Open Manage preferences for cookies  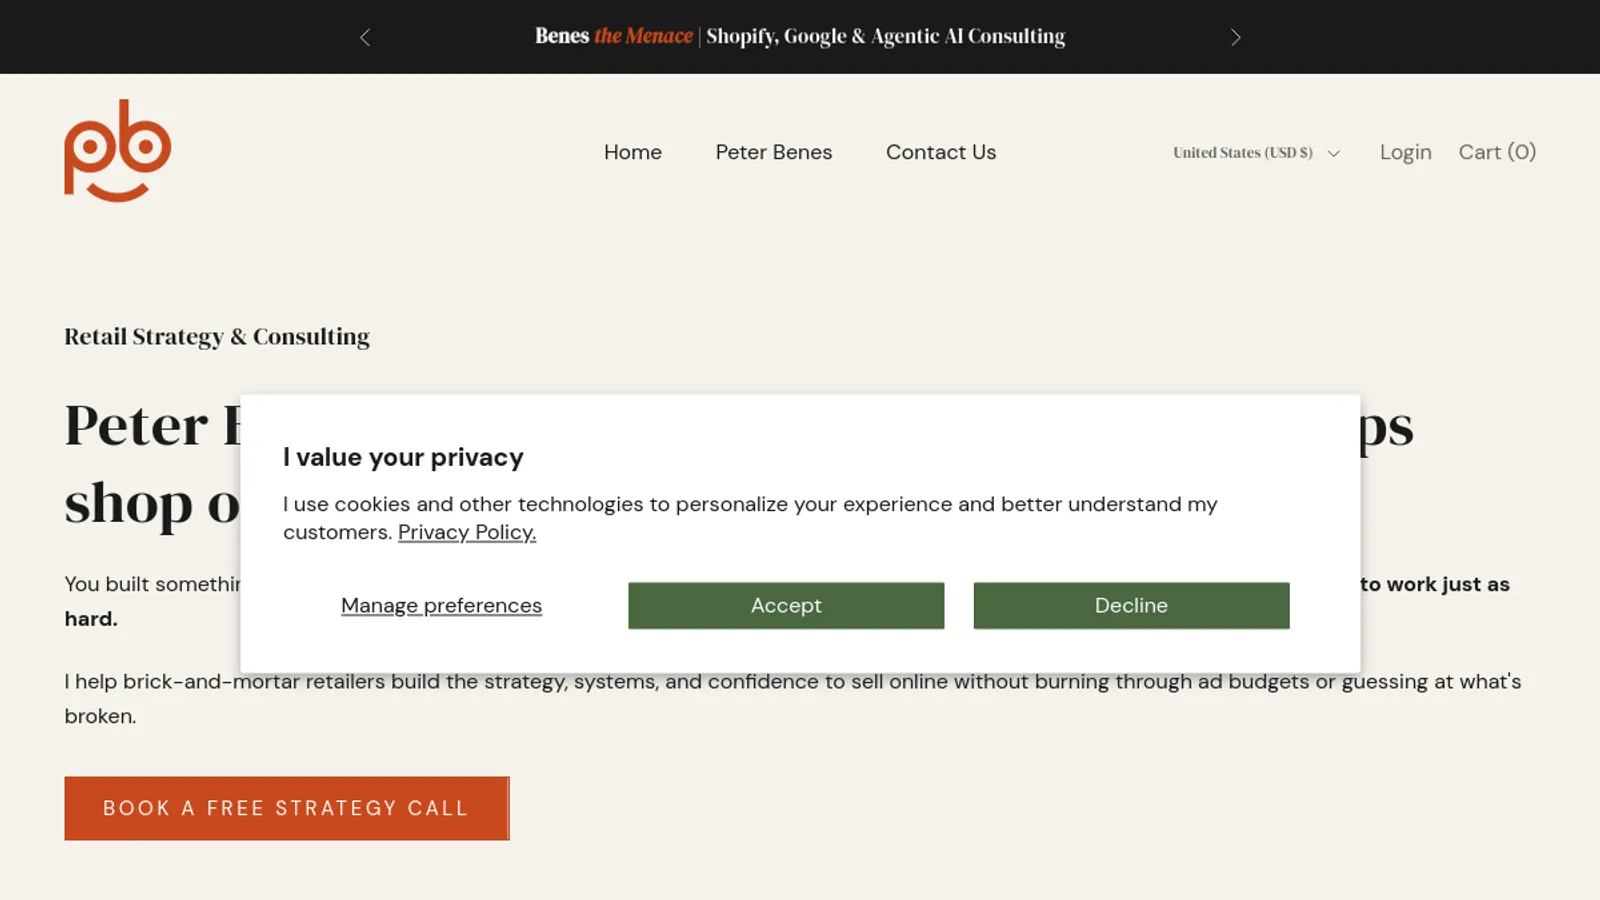[441, 605]
